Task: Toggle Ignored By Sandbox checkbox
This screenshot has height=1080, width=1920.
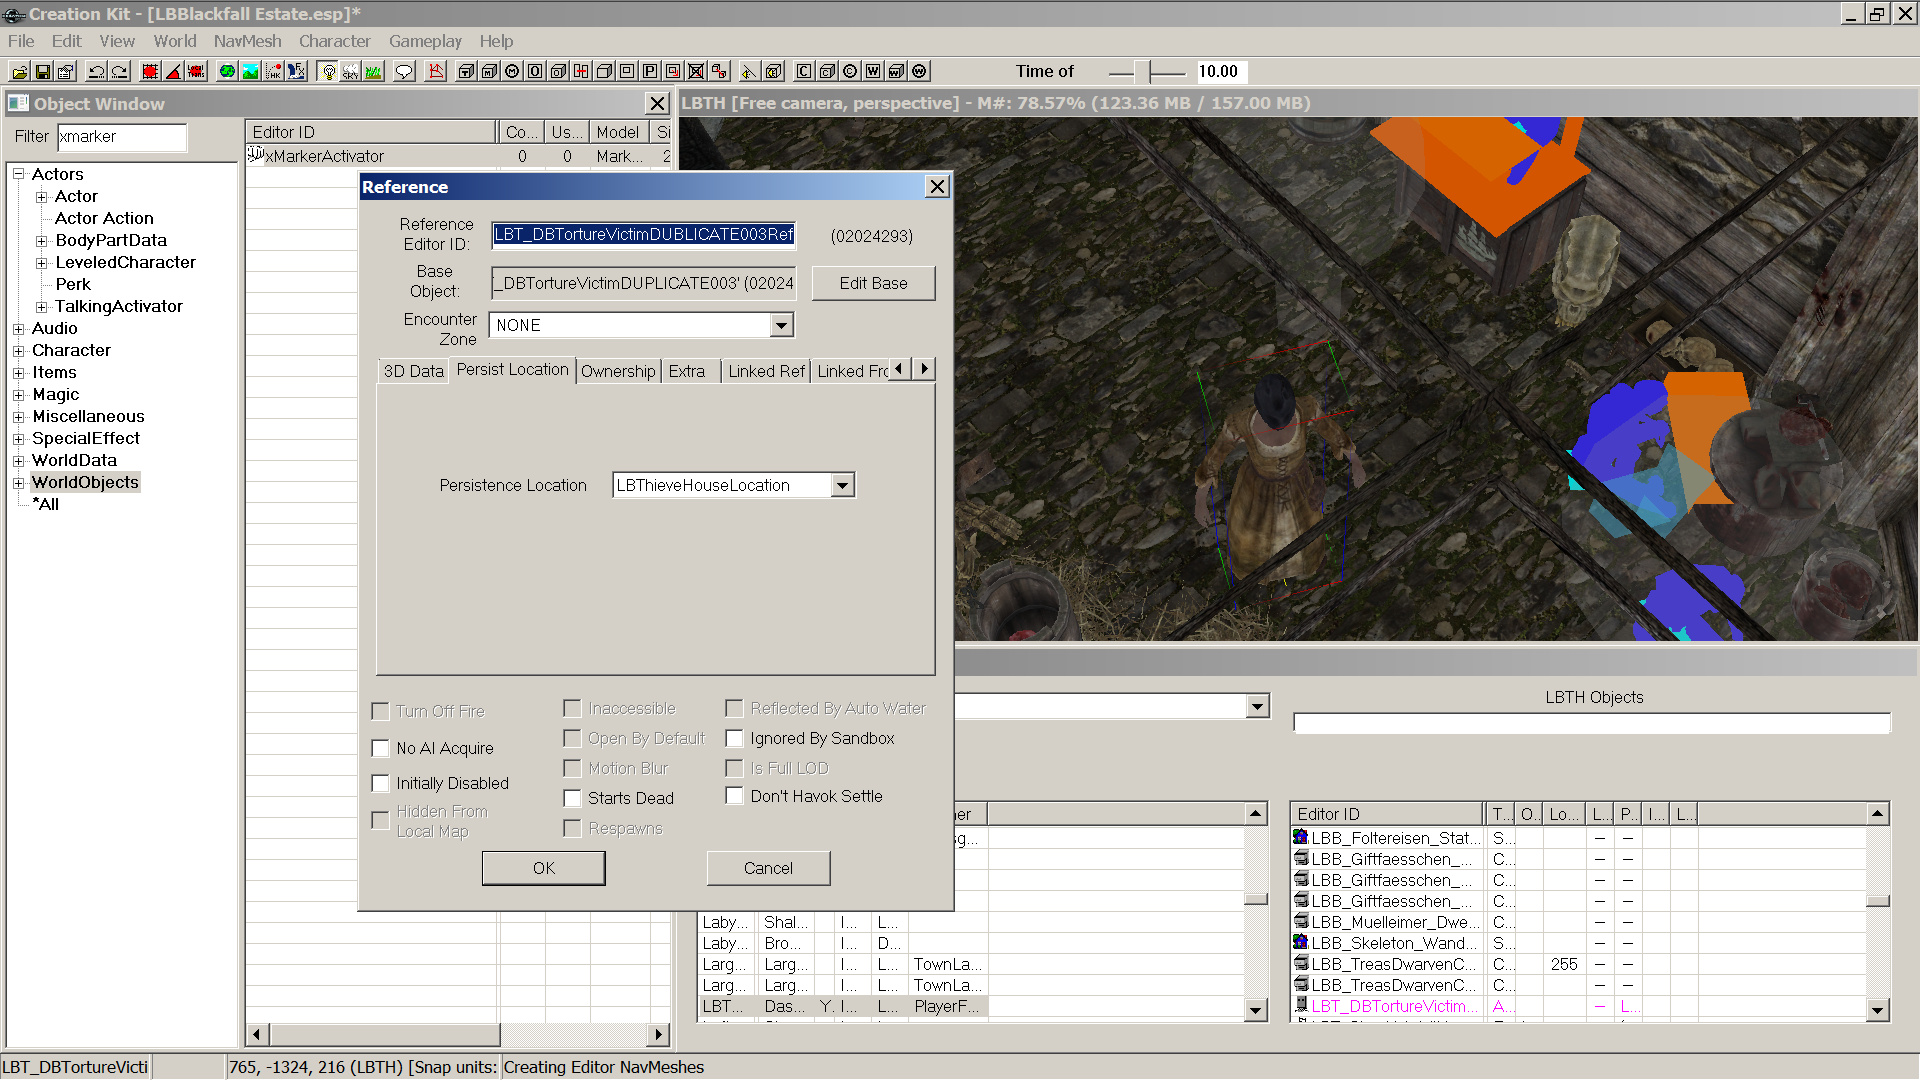Action: click(x=735, y=738)
